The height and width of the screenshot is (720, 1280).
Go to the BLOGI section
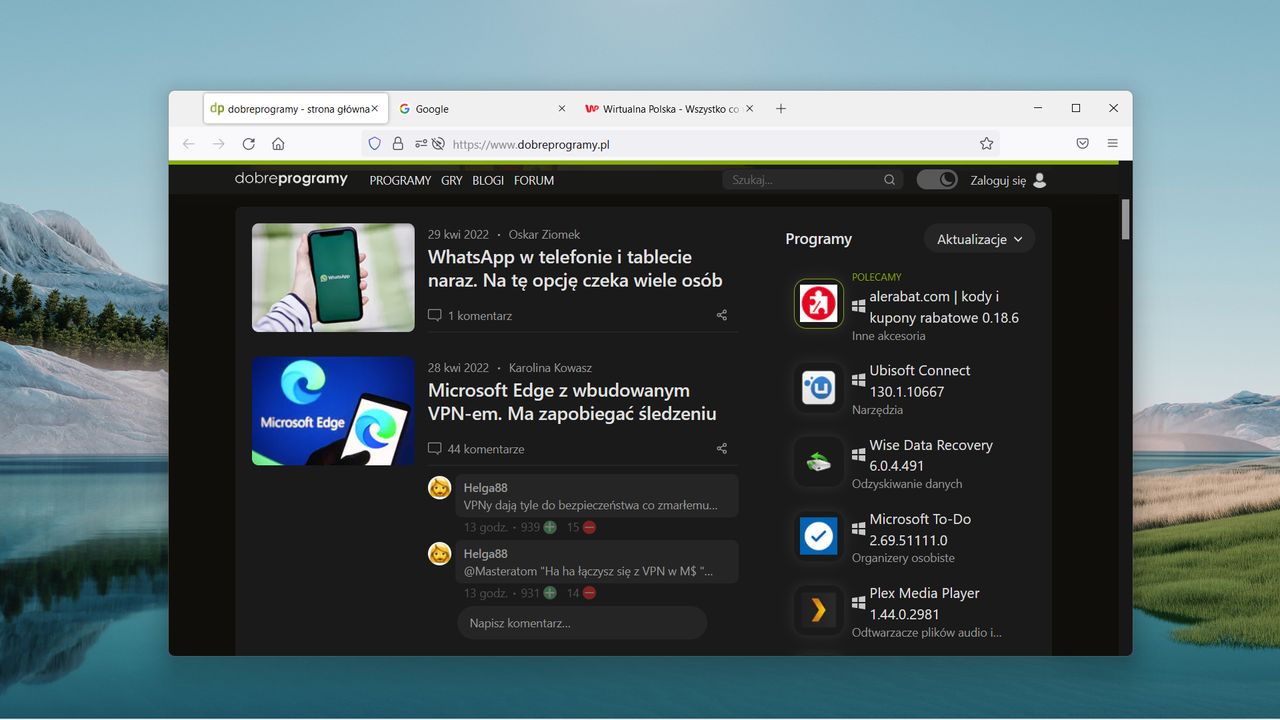(x=488, y=181)
